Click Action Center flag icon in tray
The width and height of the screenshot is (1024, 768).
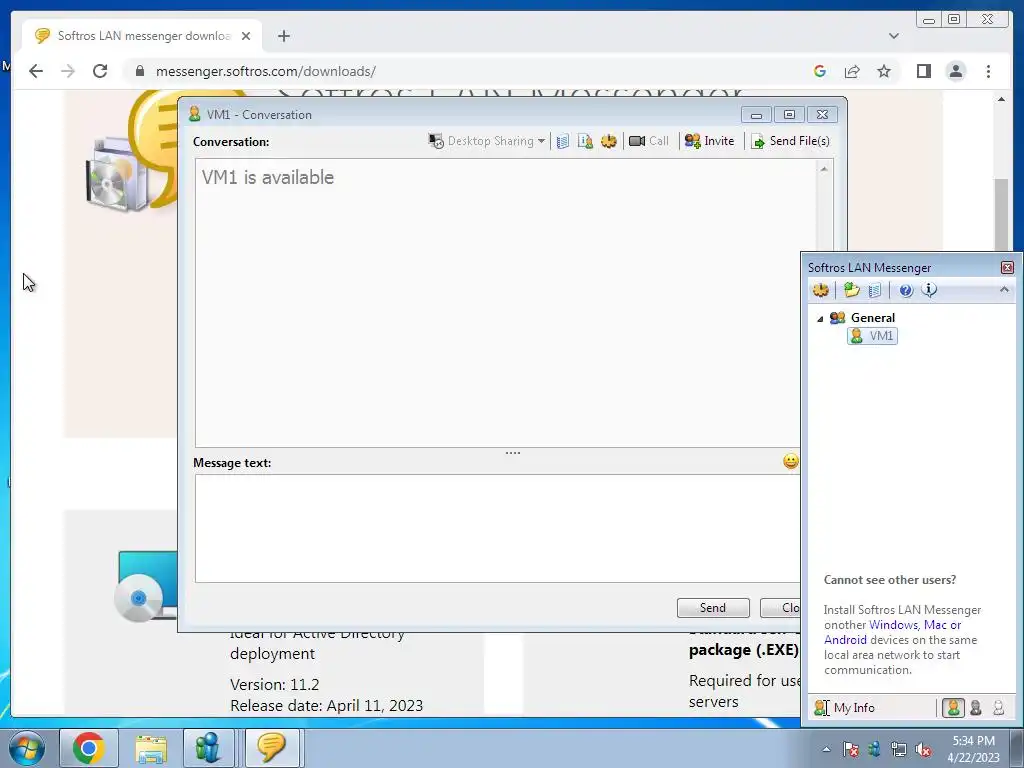(850, 749)
